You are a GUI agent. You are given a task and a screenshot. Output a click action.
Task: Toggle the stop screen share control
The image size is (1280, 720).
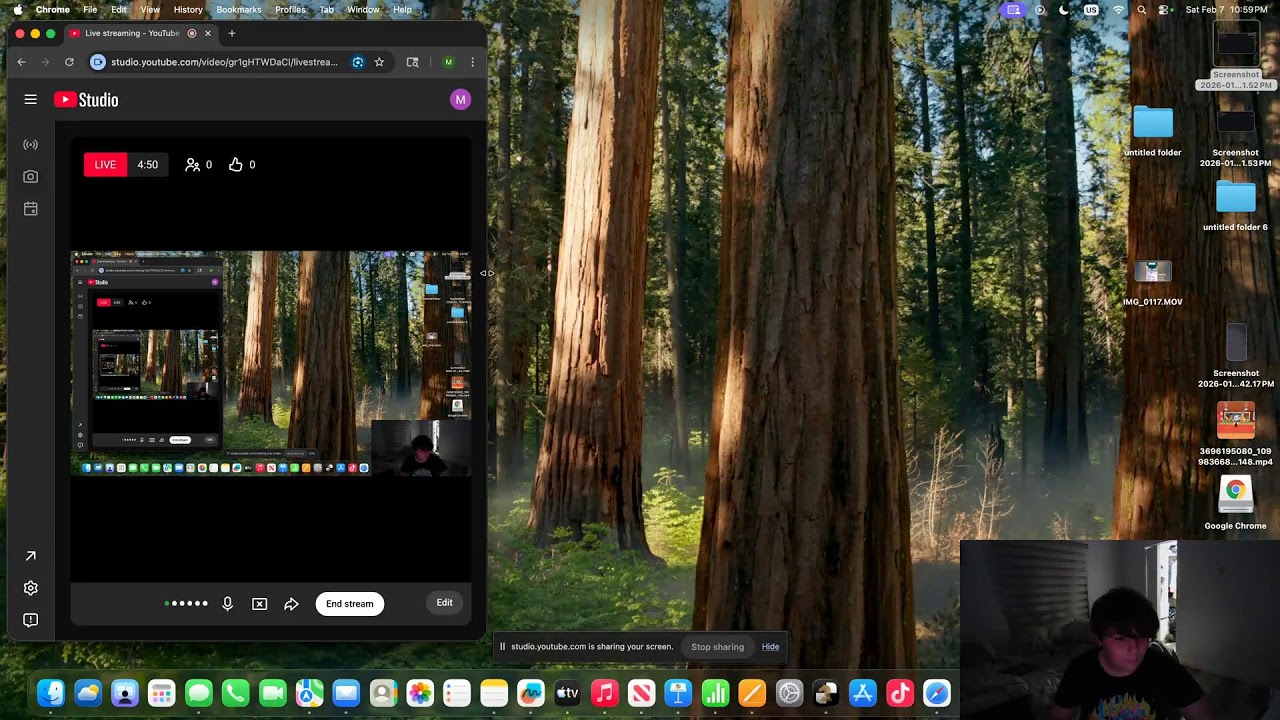pos(259,604)
